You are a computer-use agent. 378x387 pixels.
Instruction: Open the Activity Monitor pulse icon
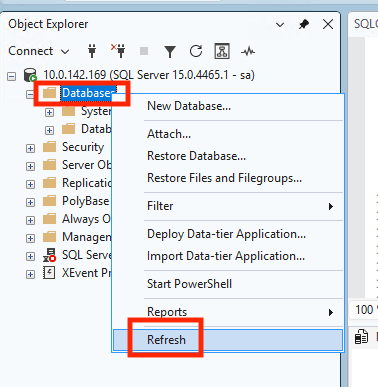tap(248, 51)
